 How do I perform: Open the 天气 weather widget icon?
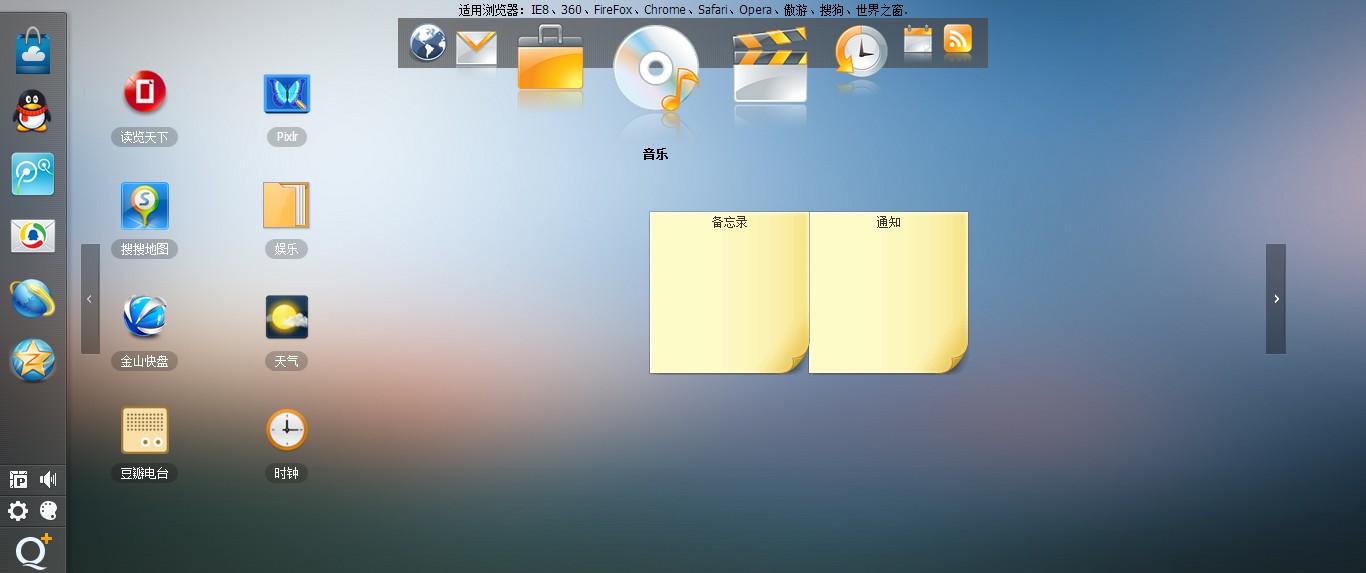(x=287, y=317)
